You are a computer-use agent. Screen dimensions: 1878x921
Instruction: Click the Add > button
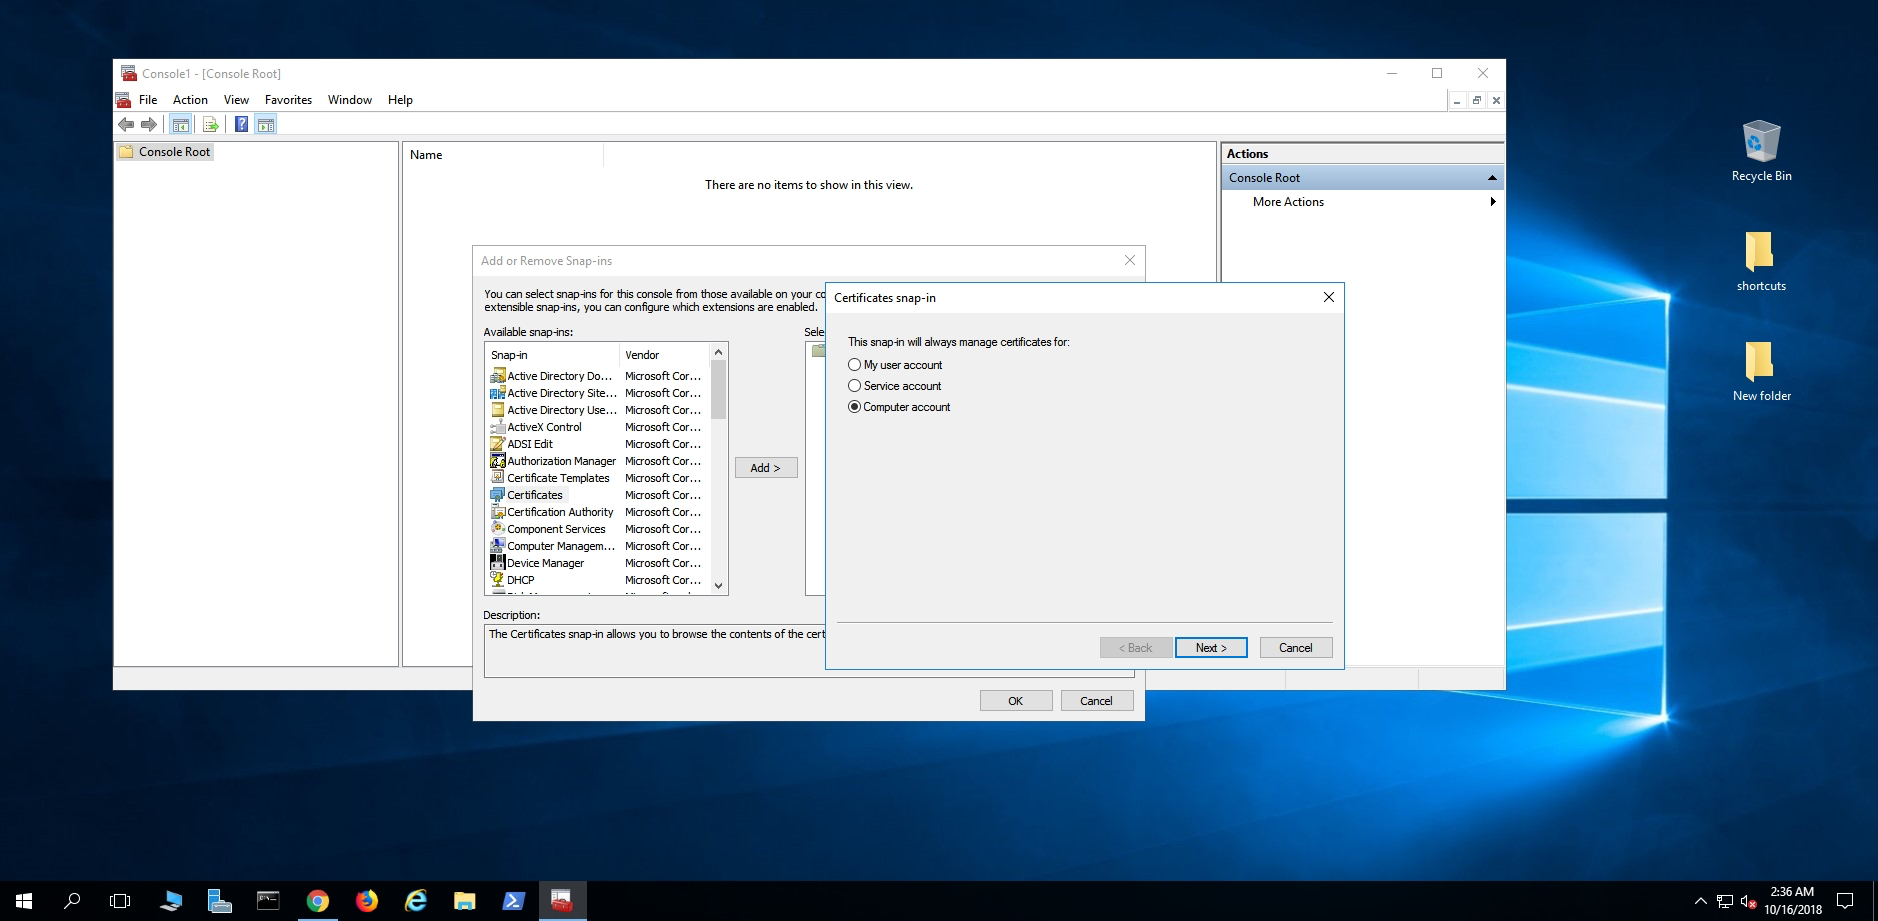point(766,468)
